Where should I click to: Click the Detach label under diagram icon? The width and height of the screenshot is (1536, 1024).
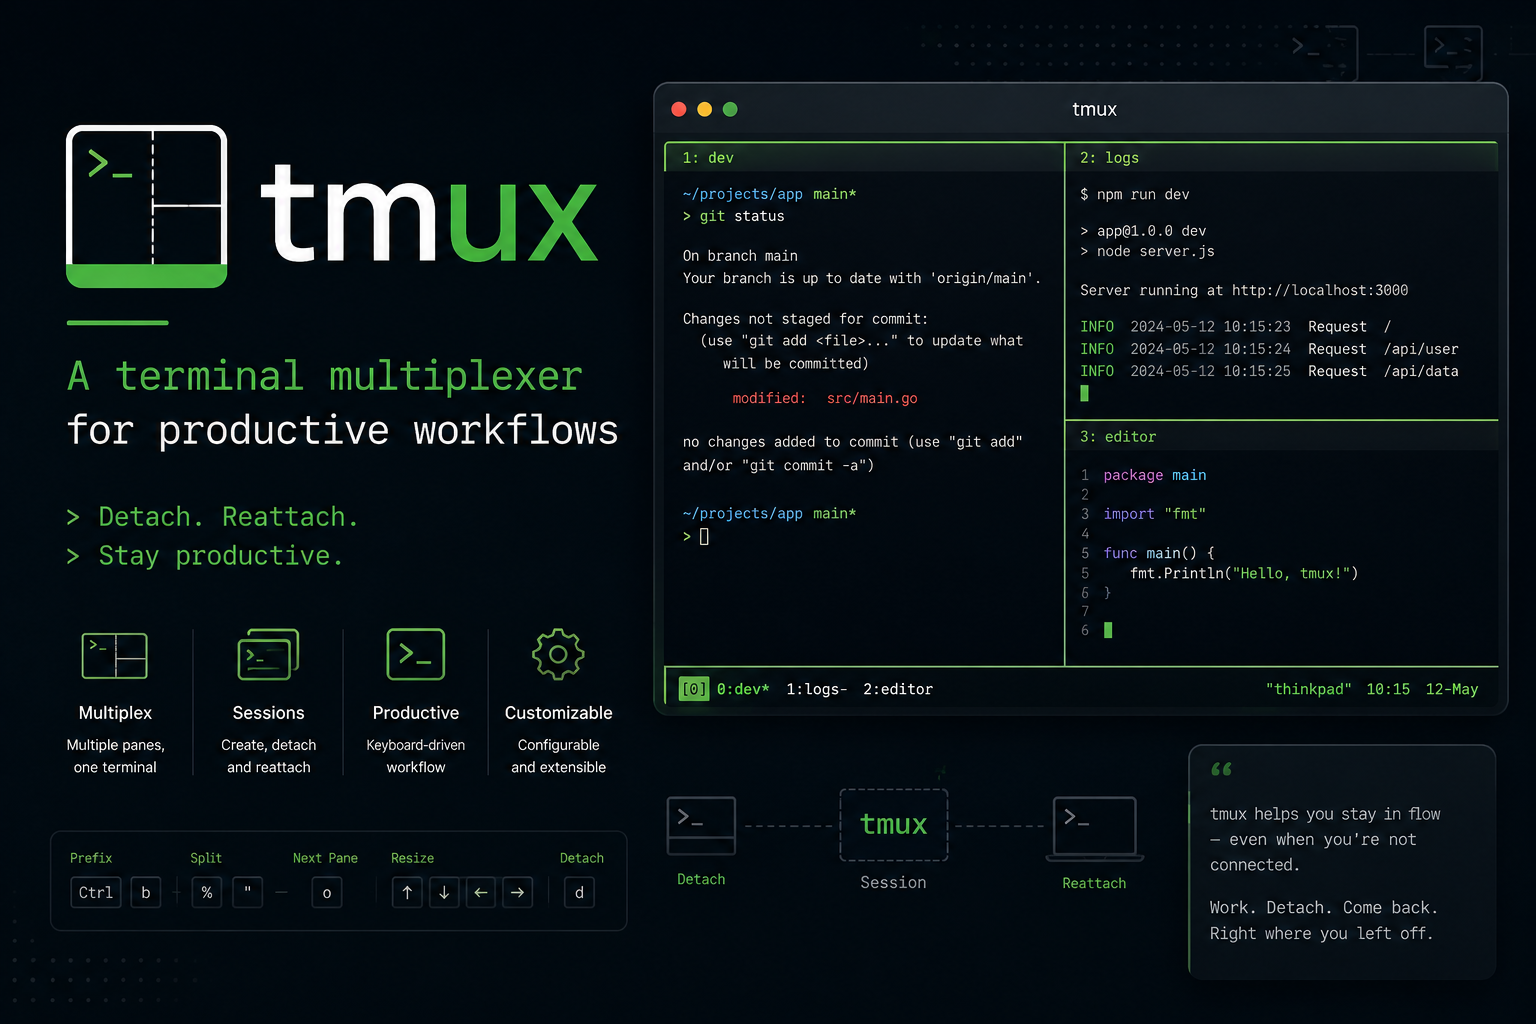[701, 879]
